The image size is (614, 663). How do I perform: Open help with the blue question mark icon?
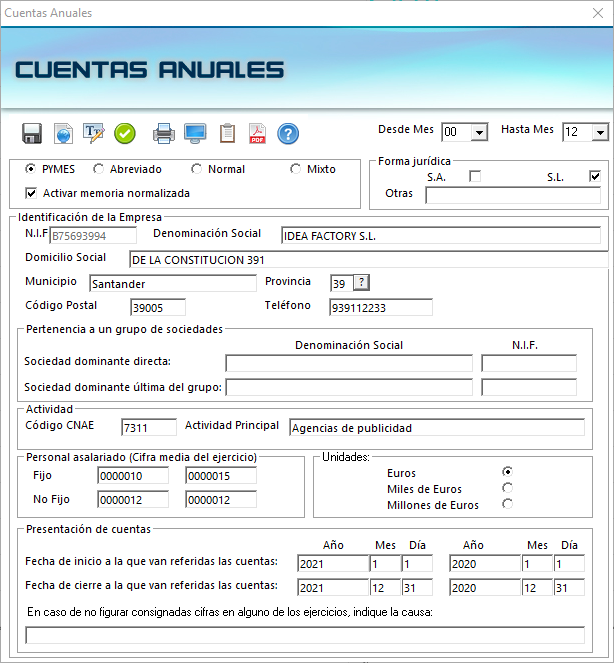point(288,134)
